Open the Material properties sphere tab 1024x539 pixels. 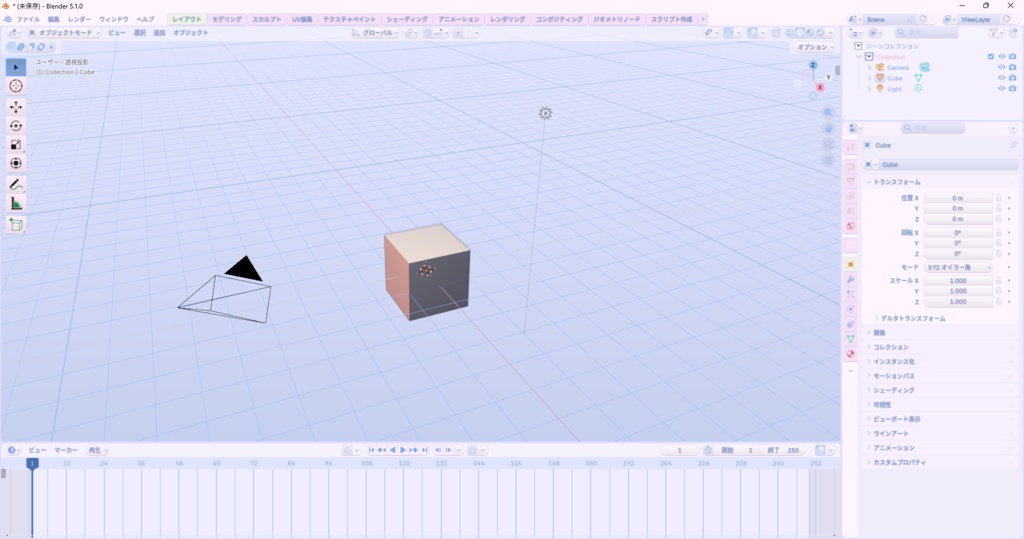click(850, 354)
